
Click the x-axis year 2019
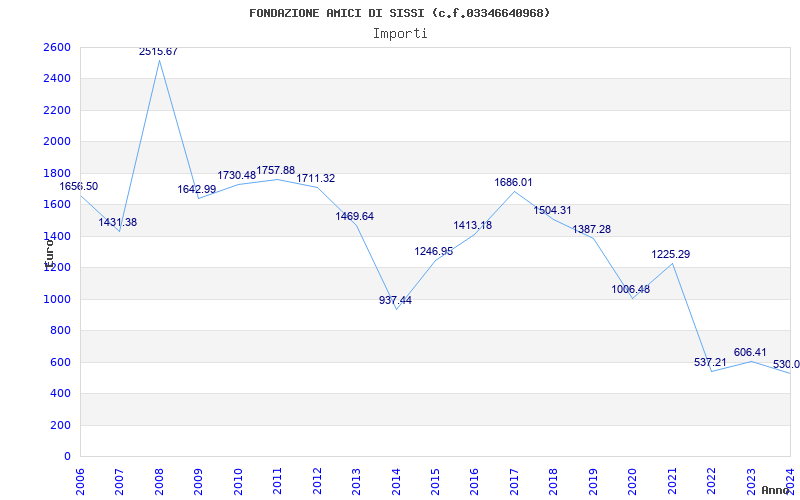point(593,482)
